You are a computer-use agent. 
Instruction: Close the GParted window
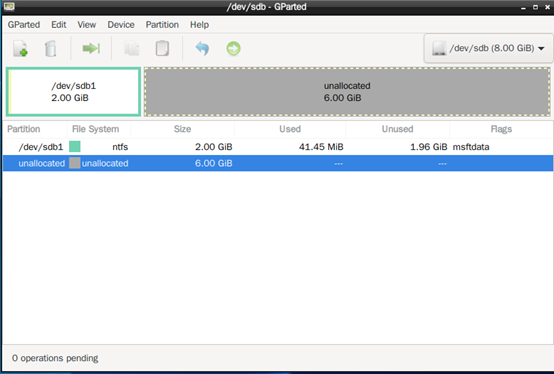[547, 7]
